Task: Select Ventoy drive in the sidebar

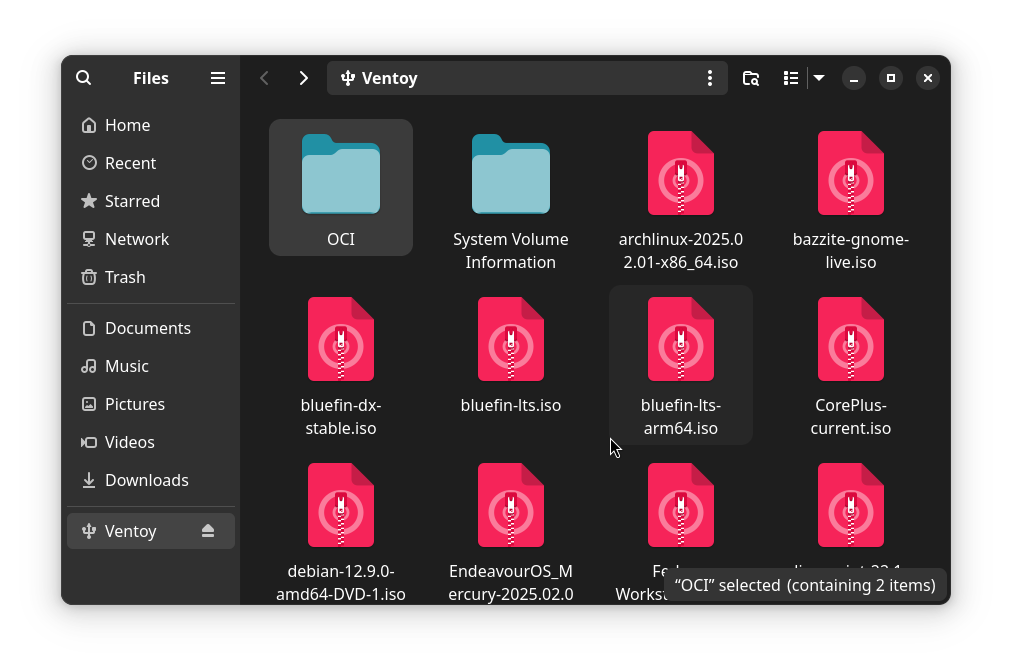Action: pyautogui.click(x=151, y=531)
